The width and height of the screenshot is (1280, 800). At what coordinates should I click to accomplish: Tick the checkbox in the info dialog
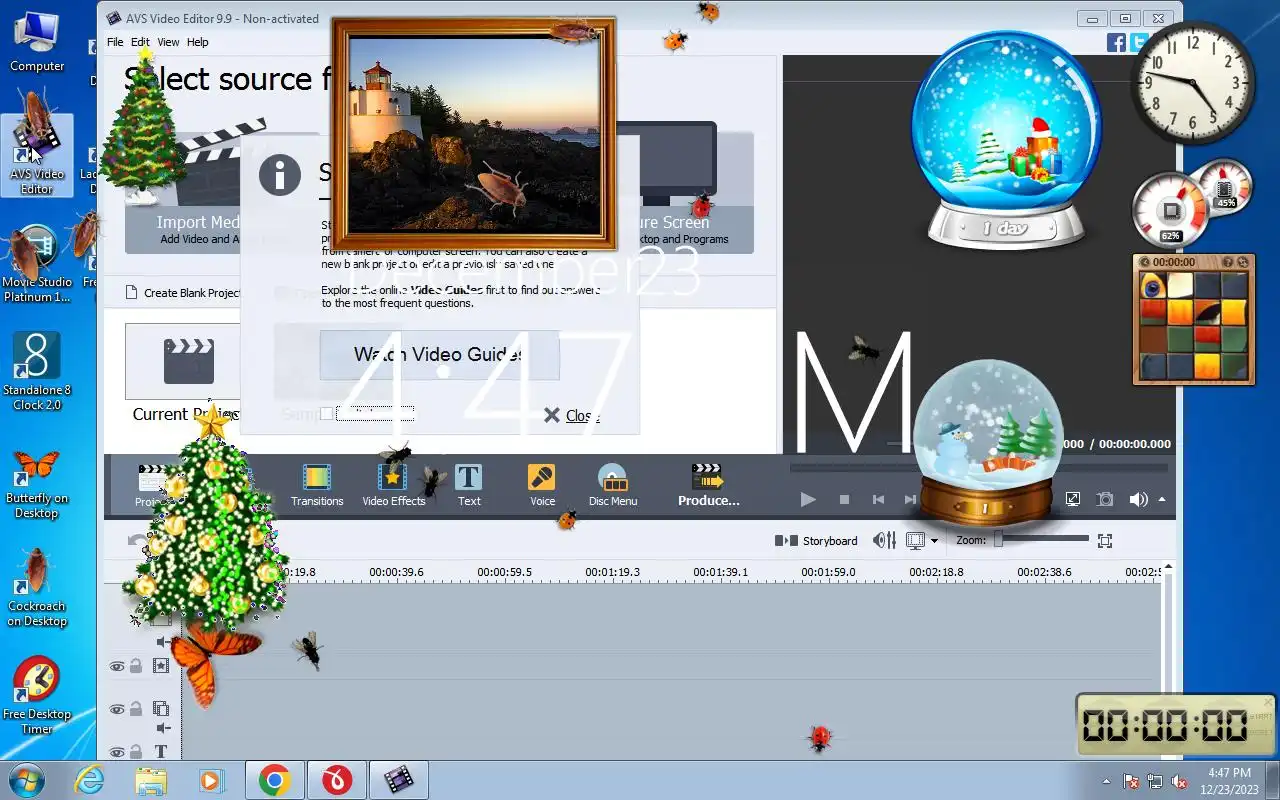[326, 413]
